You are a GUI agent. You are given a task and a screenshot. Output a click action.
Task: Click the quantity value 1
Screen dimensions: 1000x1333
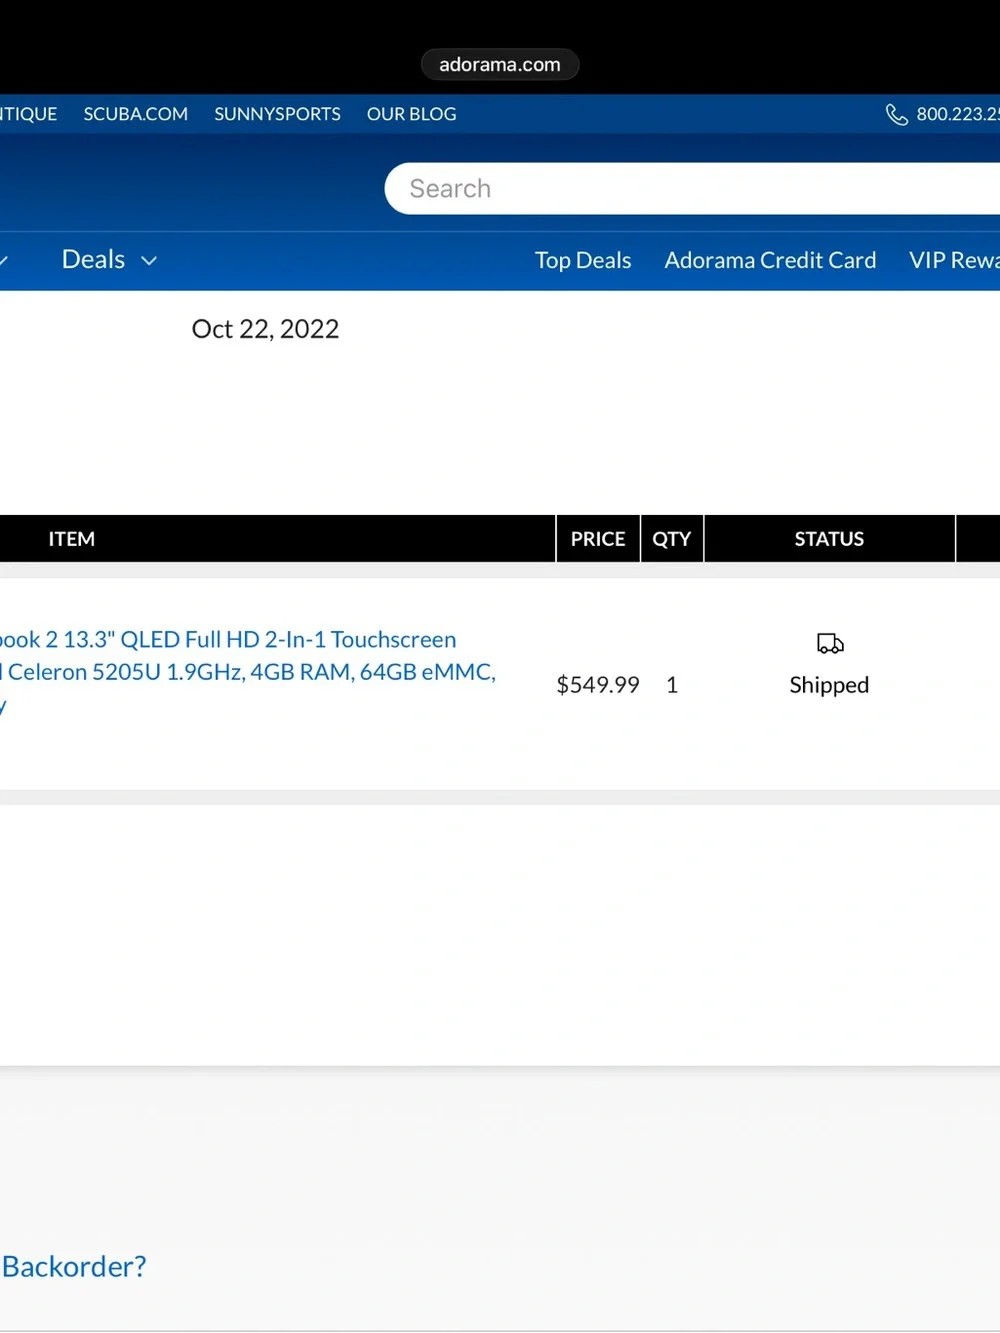coord(672,685)
